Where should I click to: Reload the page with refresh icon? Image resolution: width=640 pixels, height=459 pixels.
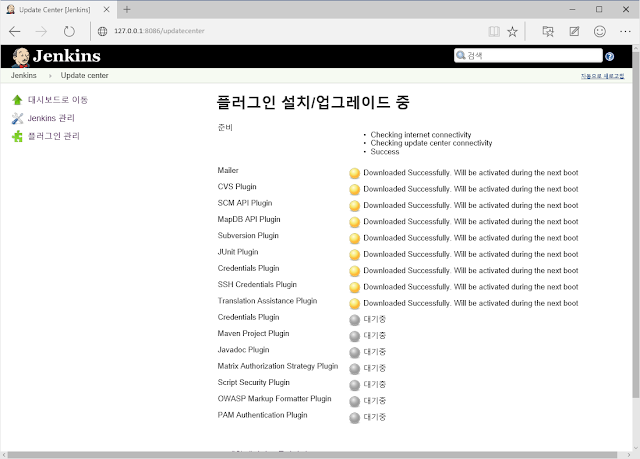pyautogui.click(x=69, y=31)
